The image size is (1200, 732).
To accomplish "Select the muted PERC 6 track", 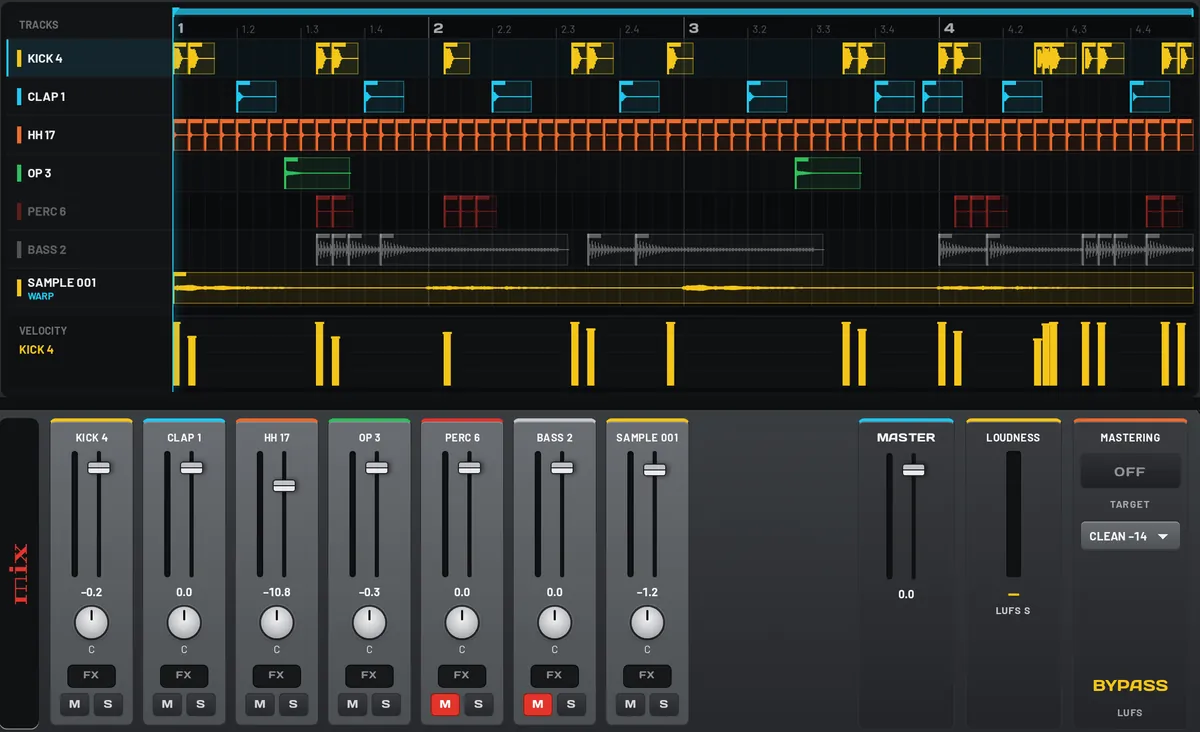I will pos(88,211).
